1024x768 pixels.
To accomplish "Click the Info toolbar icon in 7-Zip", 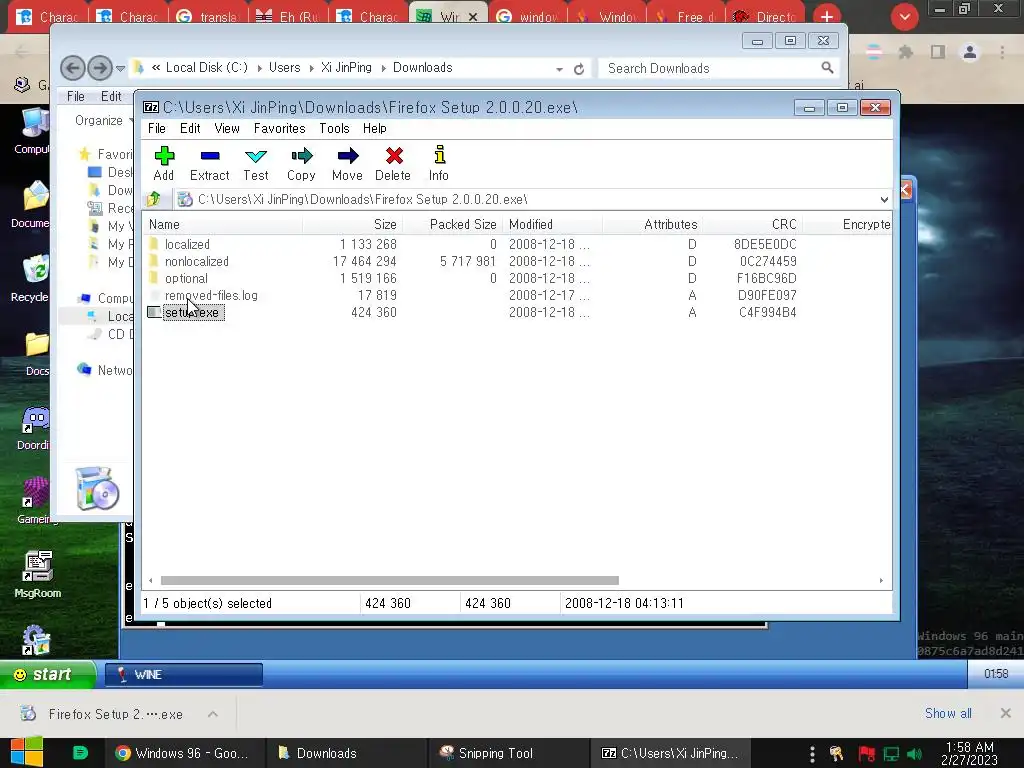I will click(x=439, y=163).
